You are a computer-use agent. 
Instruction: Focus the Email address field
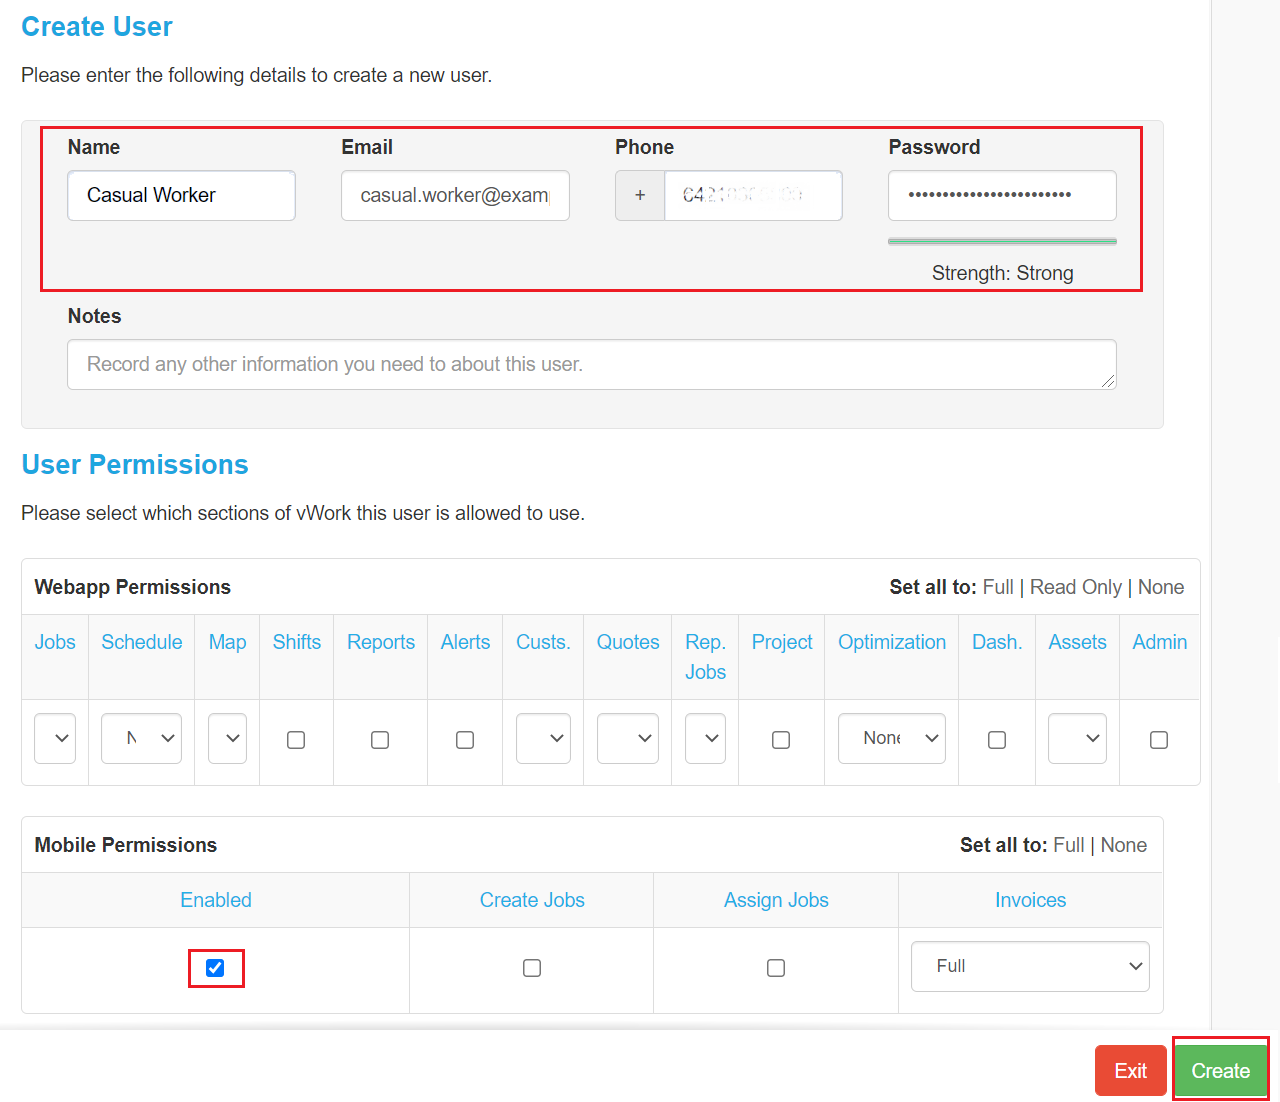point(455,195)
